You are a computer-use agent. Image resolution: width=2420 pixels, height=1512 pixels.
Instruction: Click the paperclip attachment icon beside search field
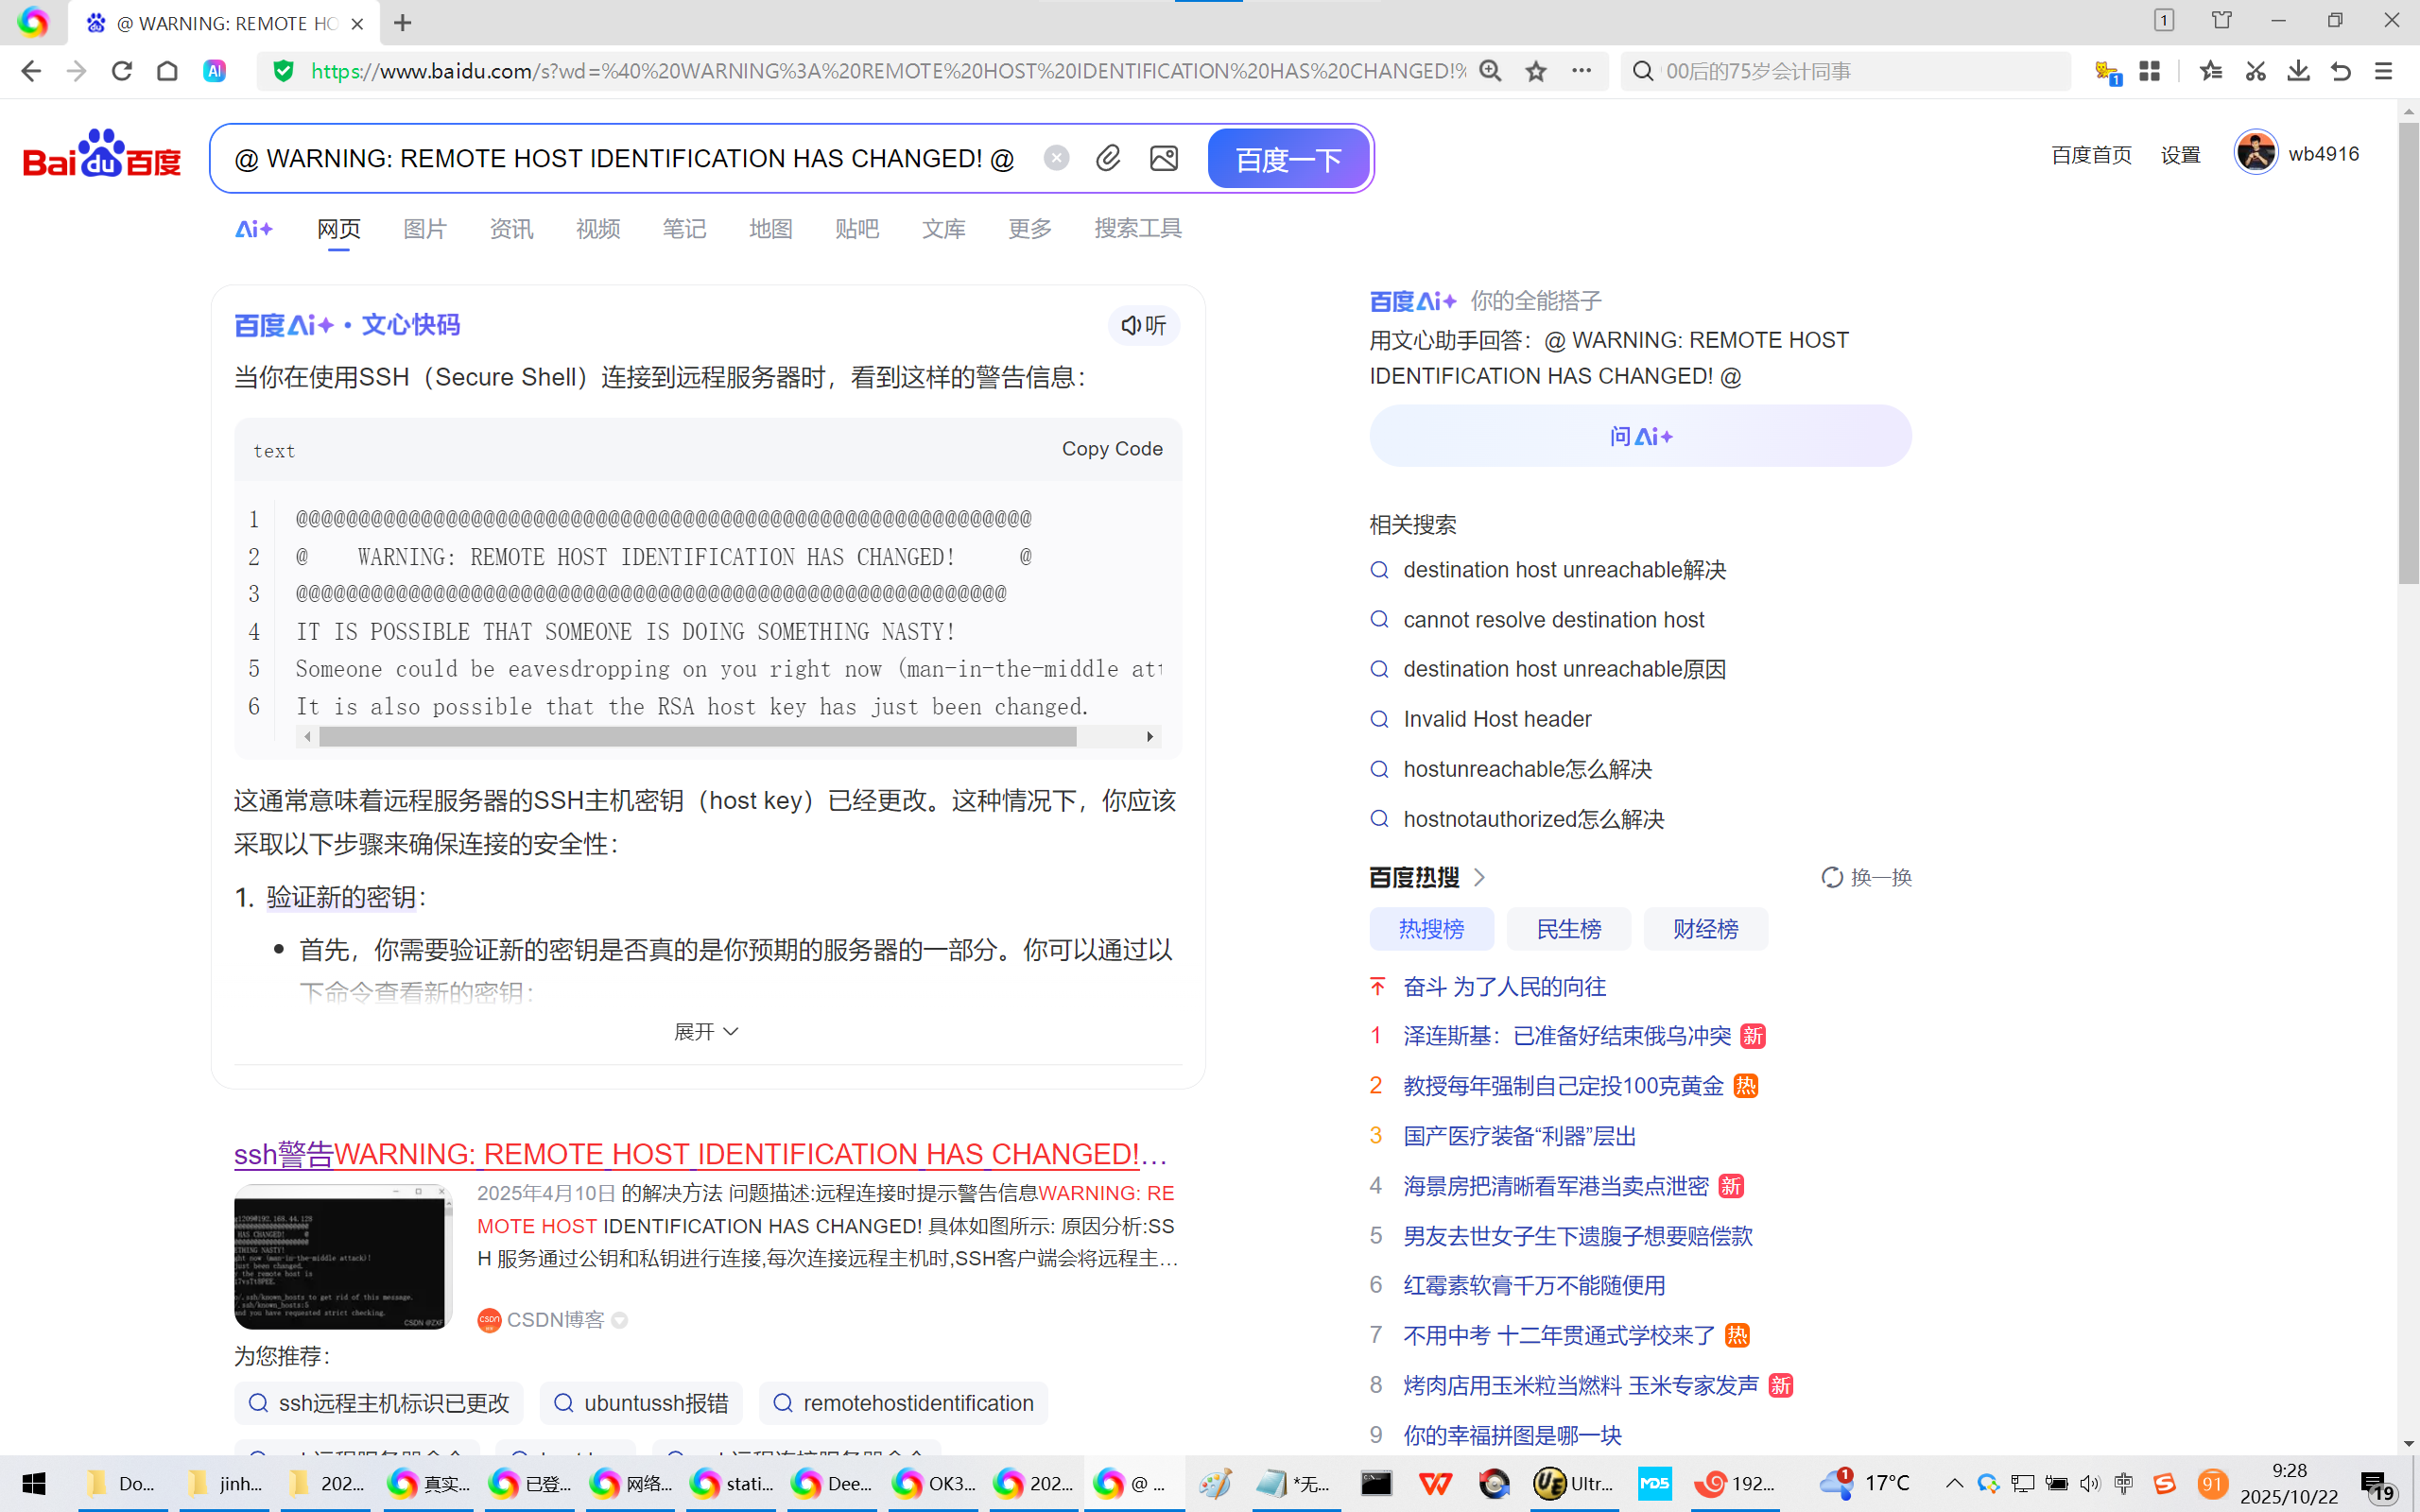pos(1107,158)
